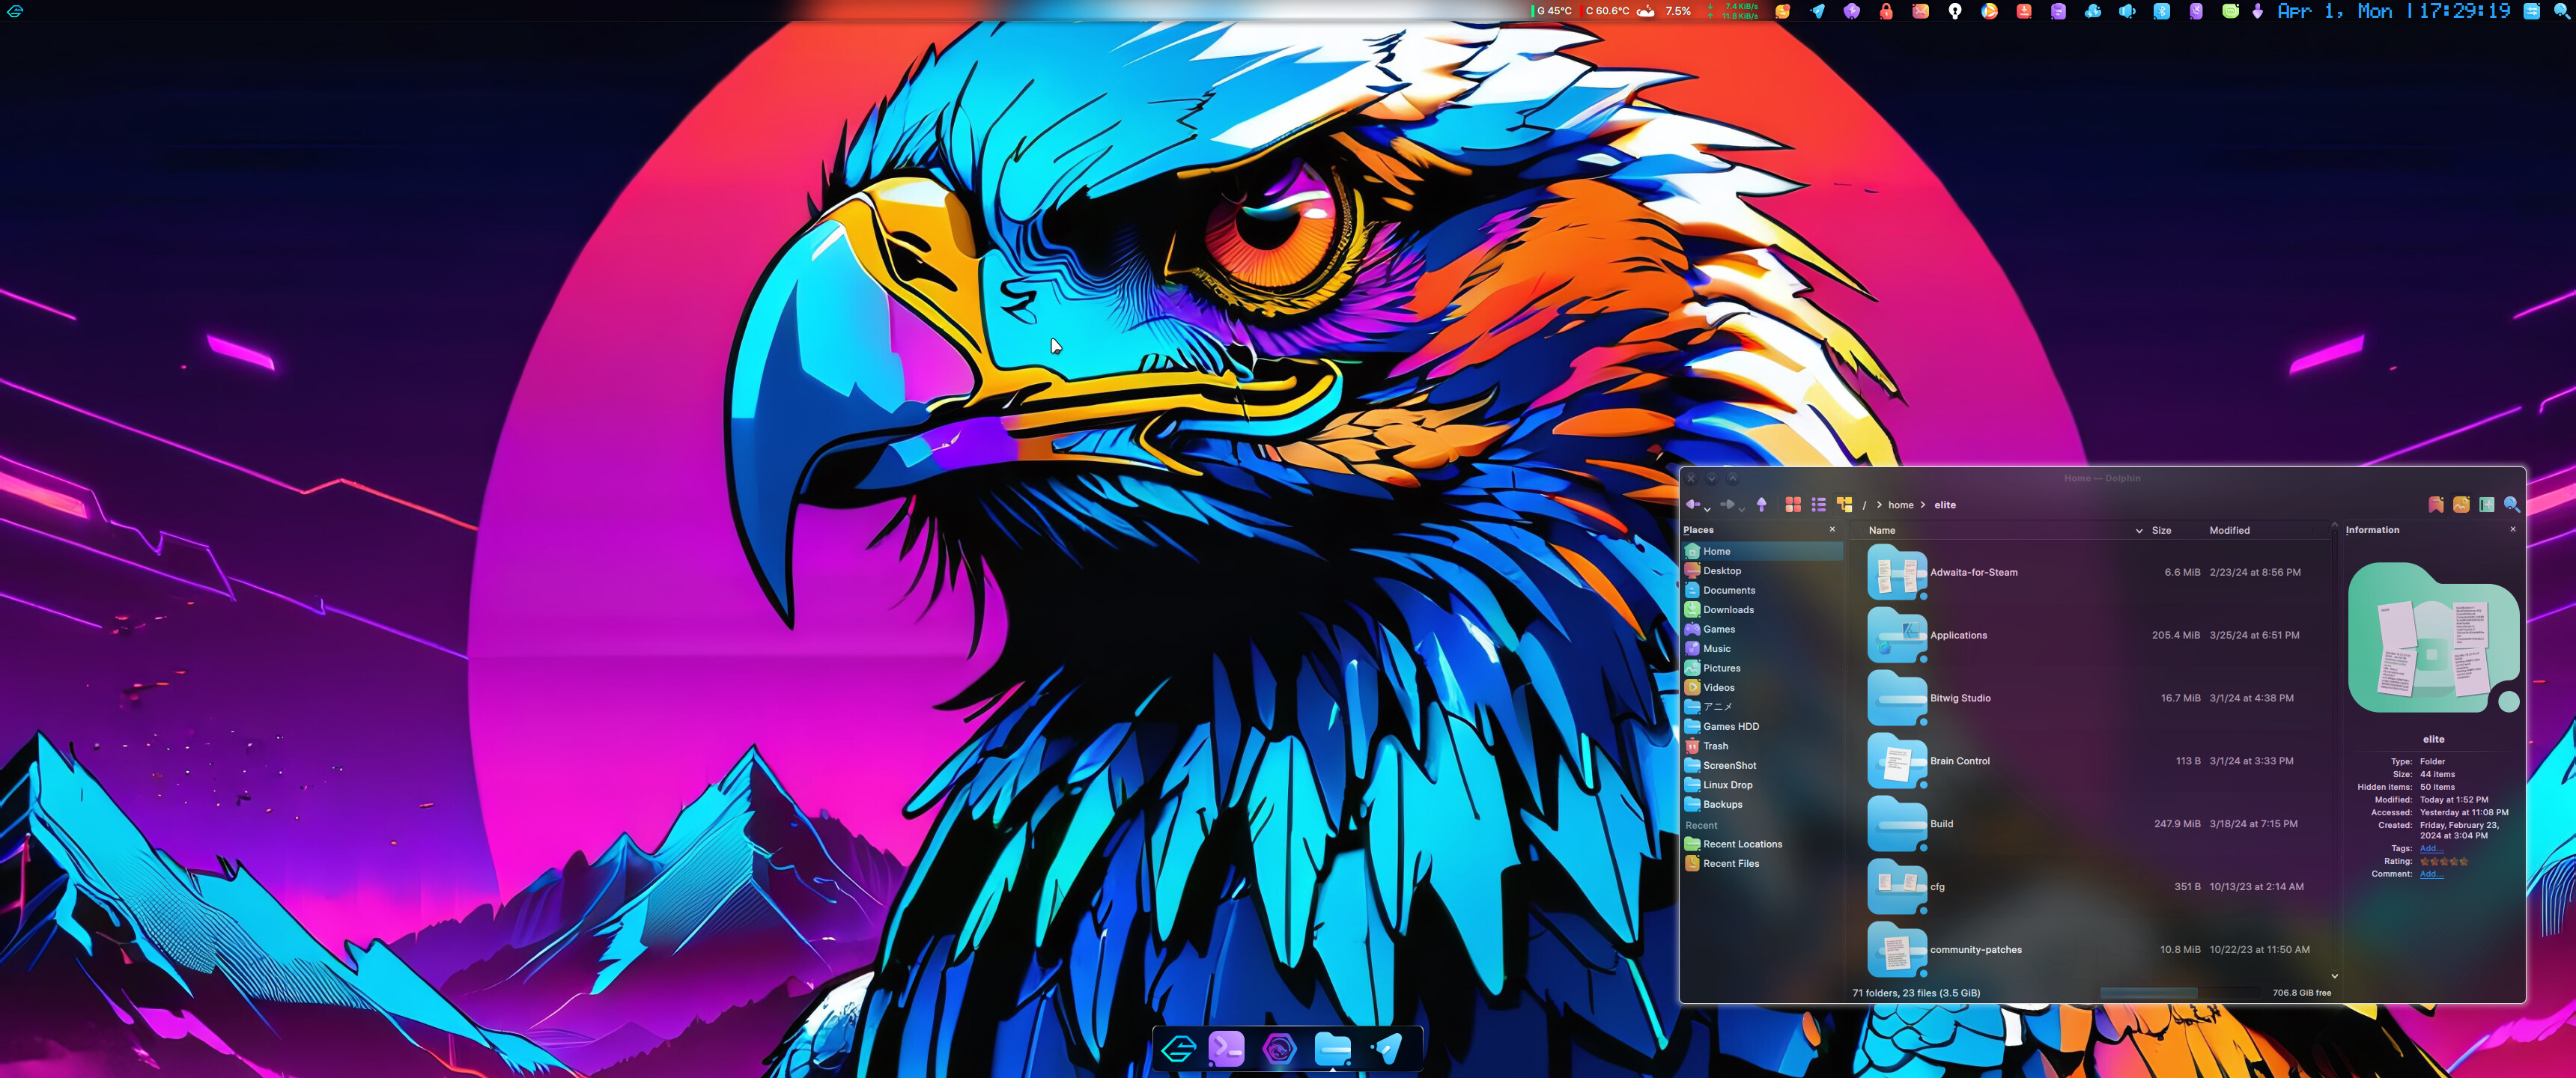Open the file manager icon in dock

(1332, 1048)
